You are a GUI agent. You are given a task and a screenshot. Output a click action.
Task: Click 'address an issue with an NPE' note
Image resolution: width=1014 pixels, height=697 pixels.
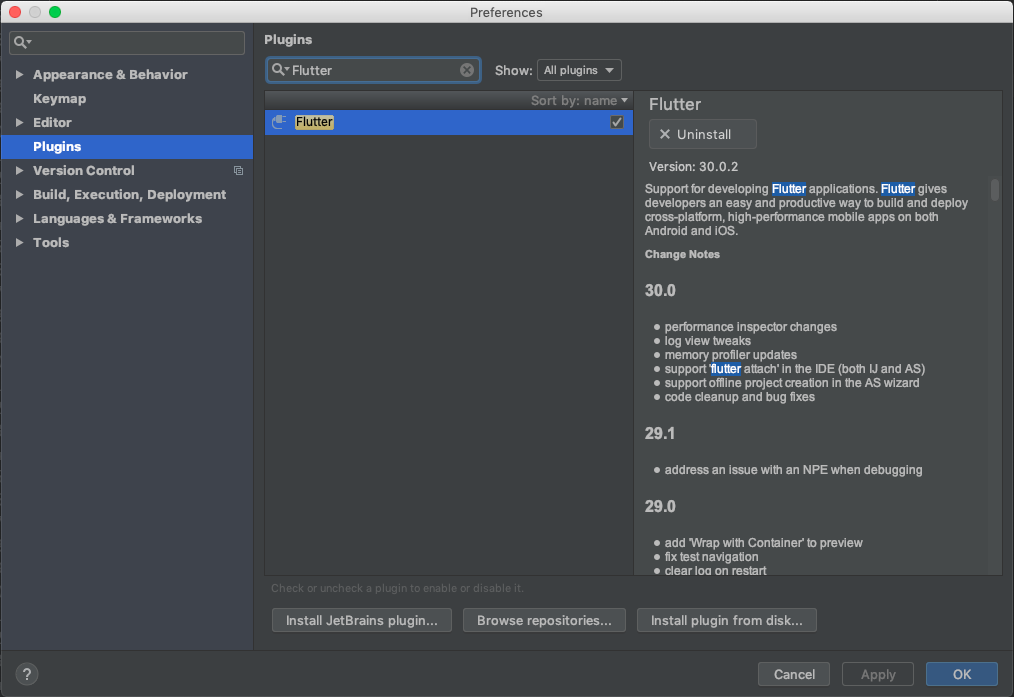(x=793, y=470)
